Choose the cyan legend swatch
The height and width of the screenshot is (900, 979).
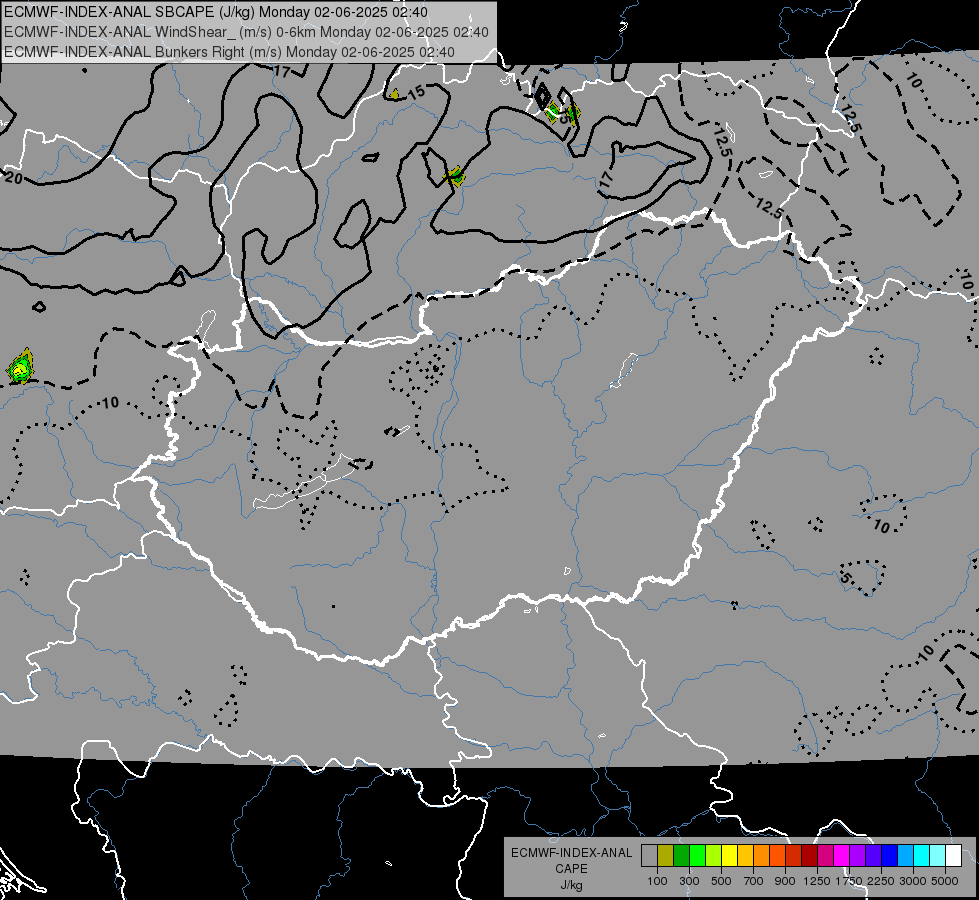[x=922, y=856]
